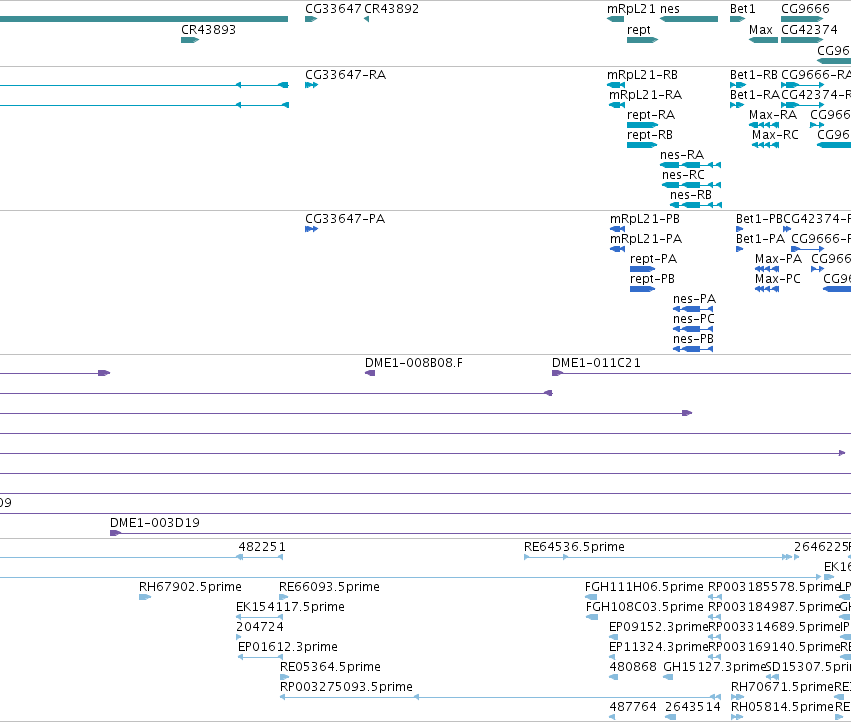Screen dimensions: 851x722
Task: Click the CR43892 gene label
Action: 391,9
